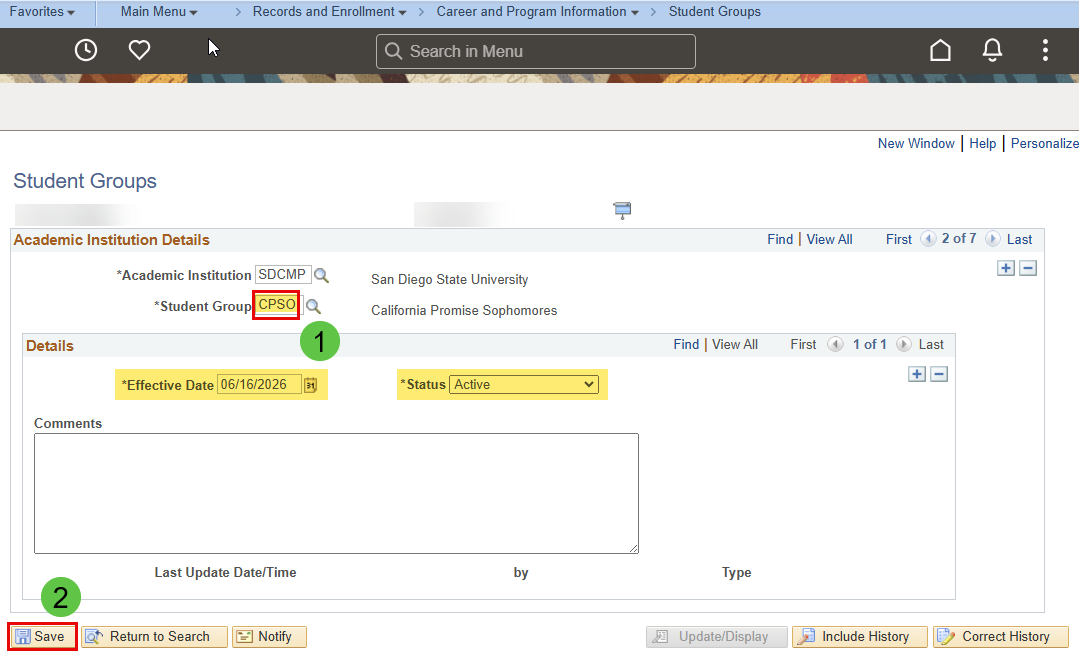Screen dimensions: 1079x665
Task: Click the Effective Date input field
Action: pyautogui.click(x=259, y=385)
